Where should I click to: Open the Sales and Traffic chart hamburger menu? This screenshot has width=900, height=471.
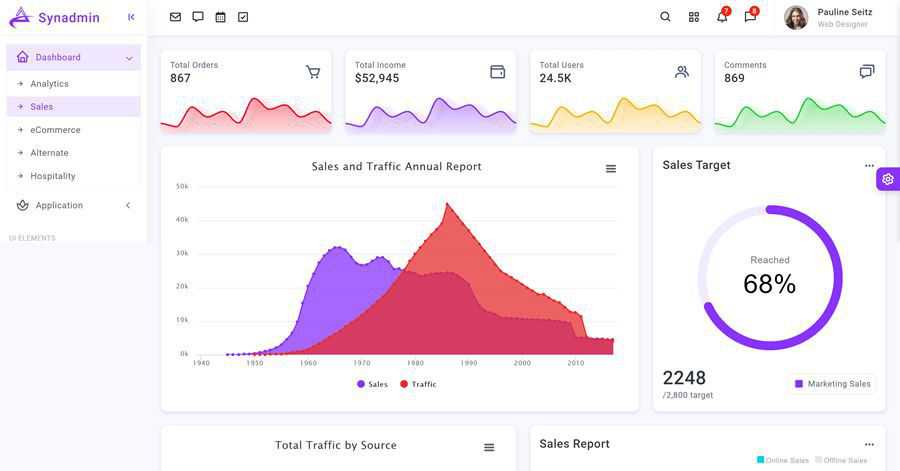coord(611,169)
